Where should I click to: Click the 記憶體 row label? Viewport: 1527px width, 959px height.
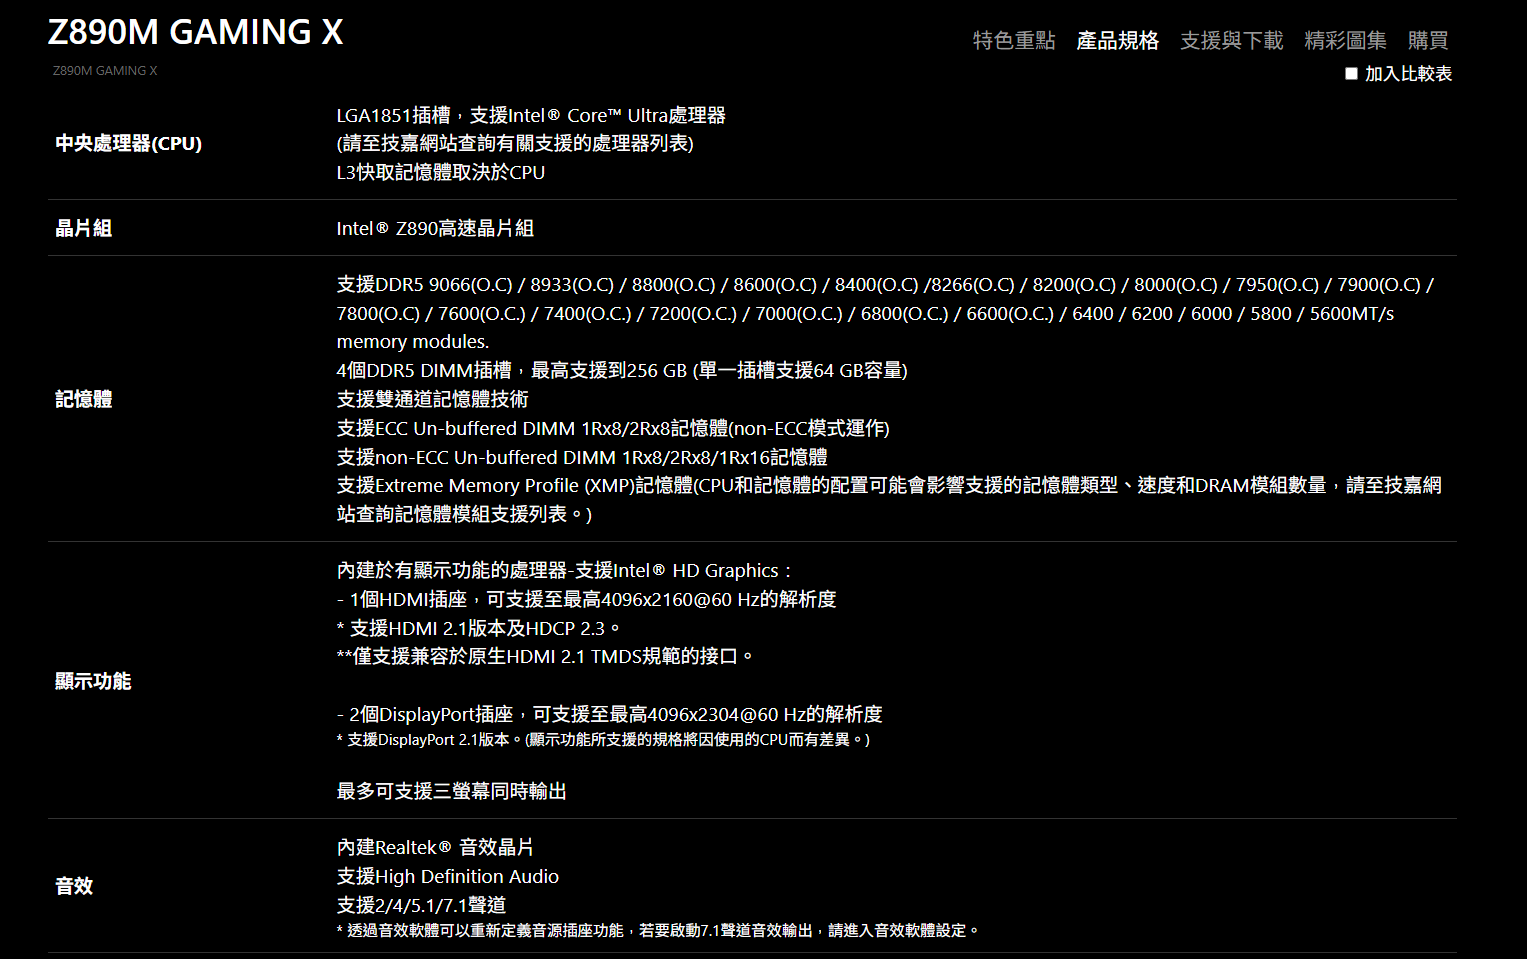83,399
